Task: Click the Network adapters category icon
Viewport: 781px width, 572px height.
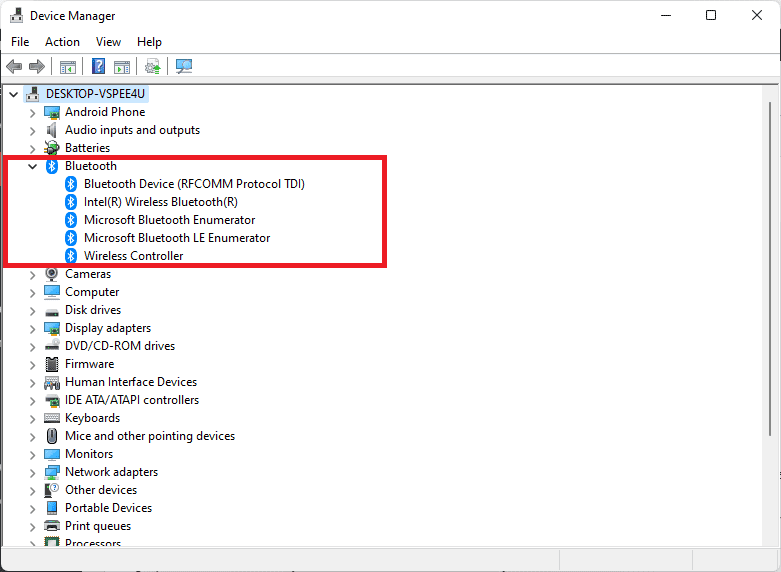Action: 52,472
